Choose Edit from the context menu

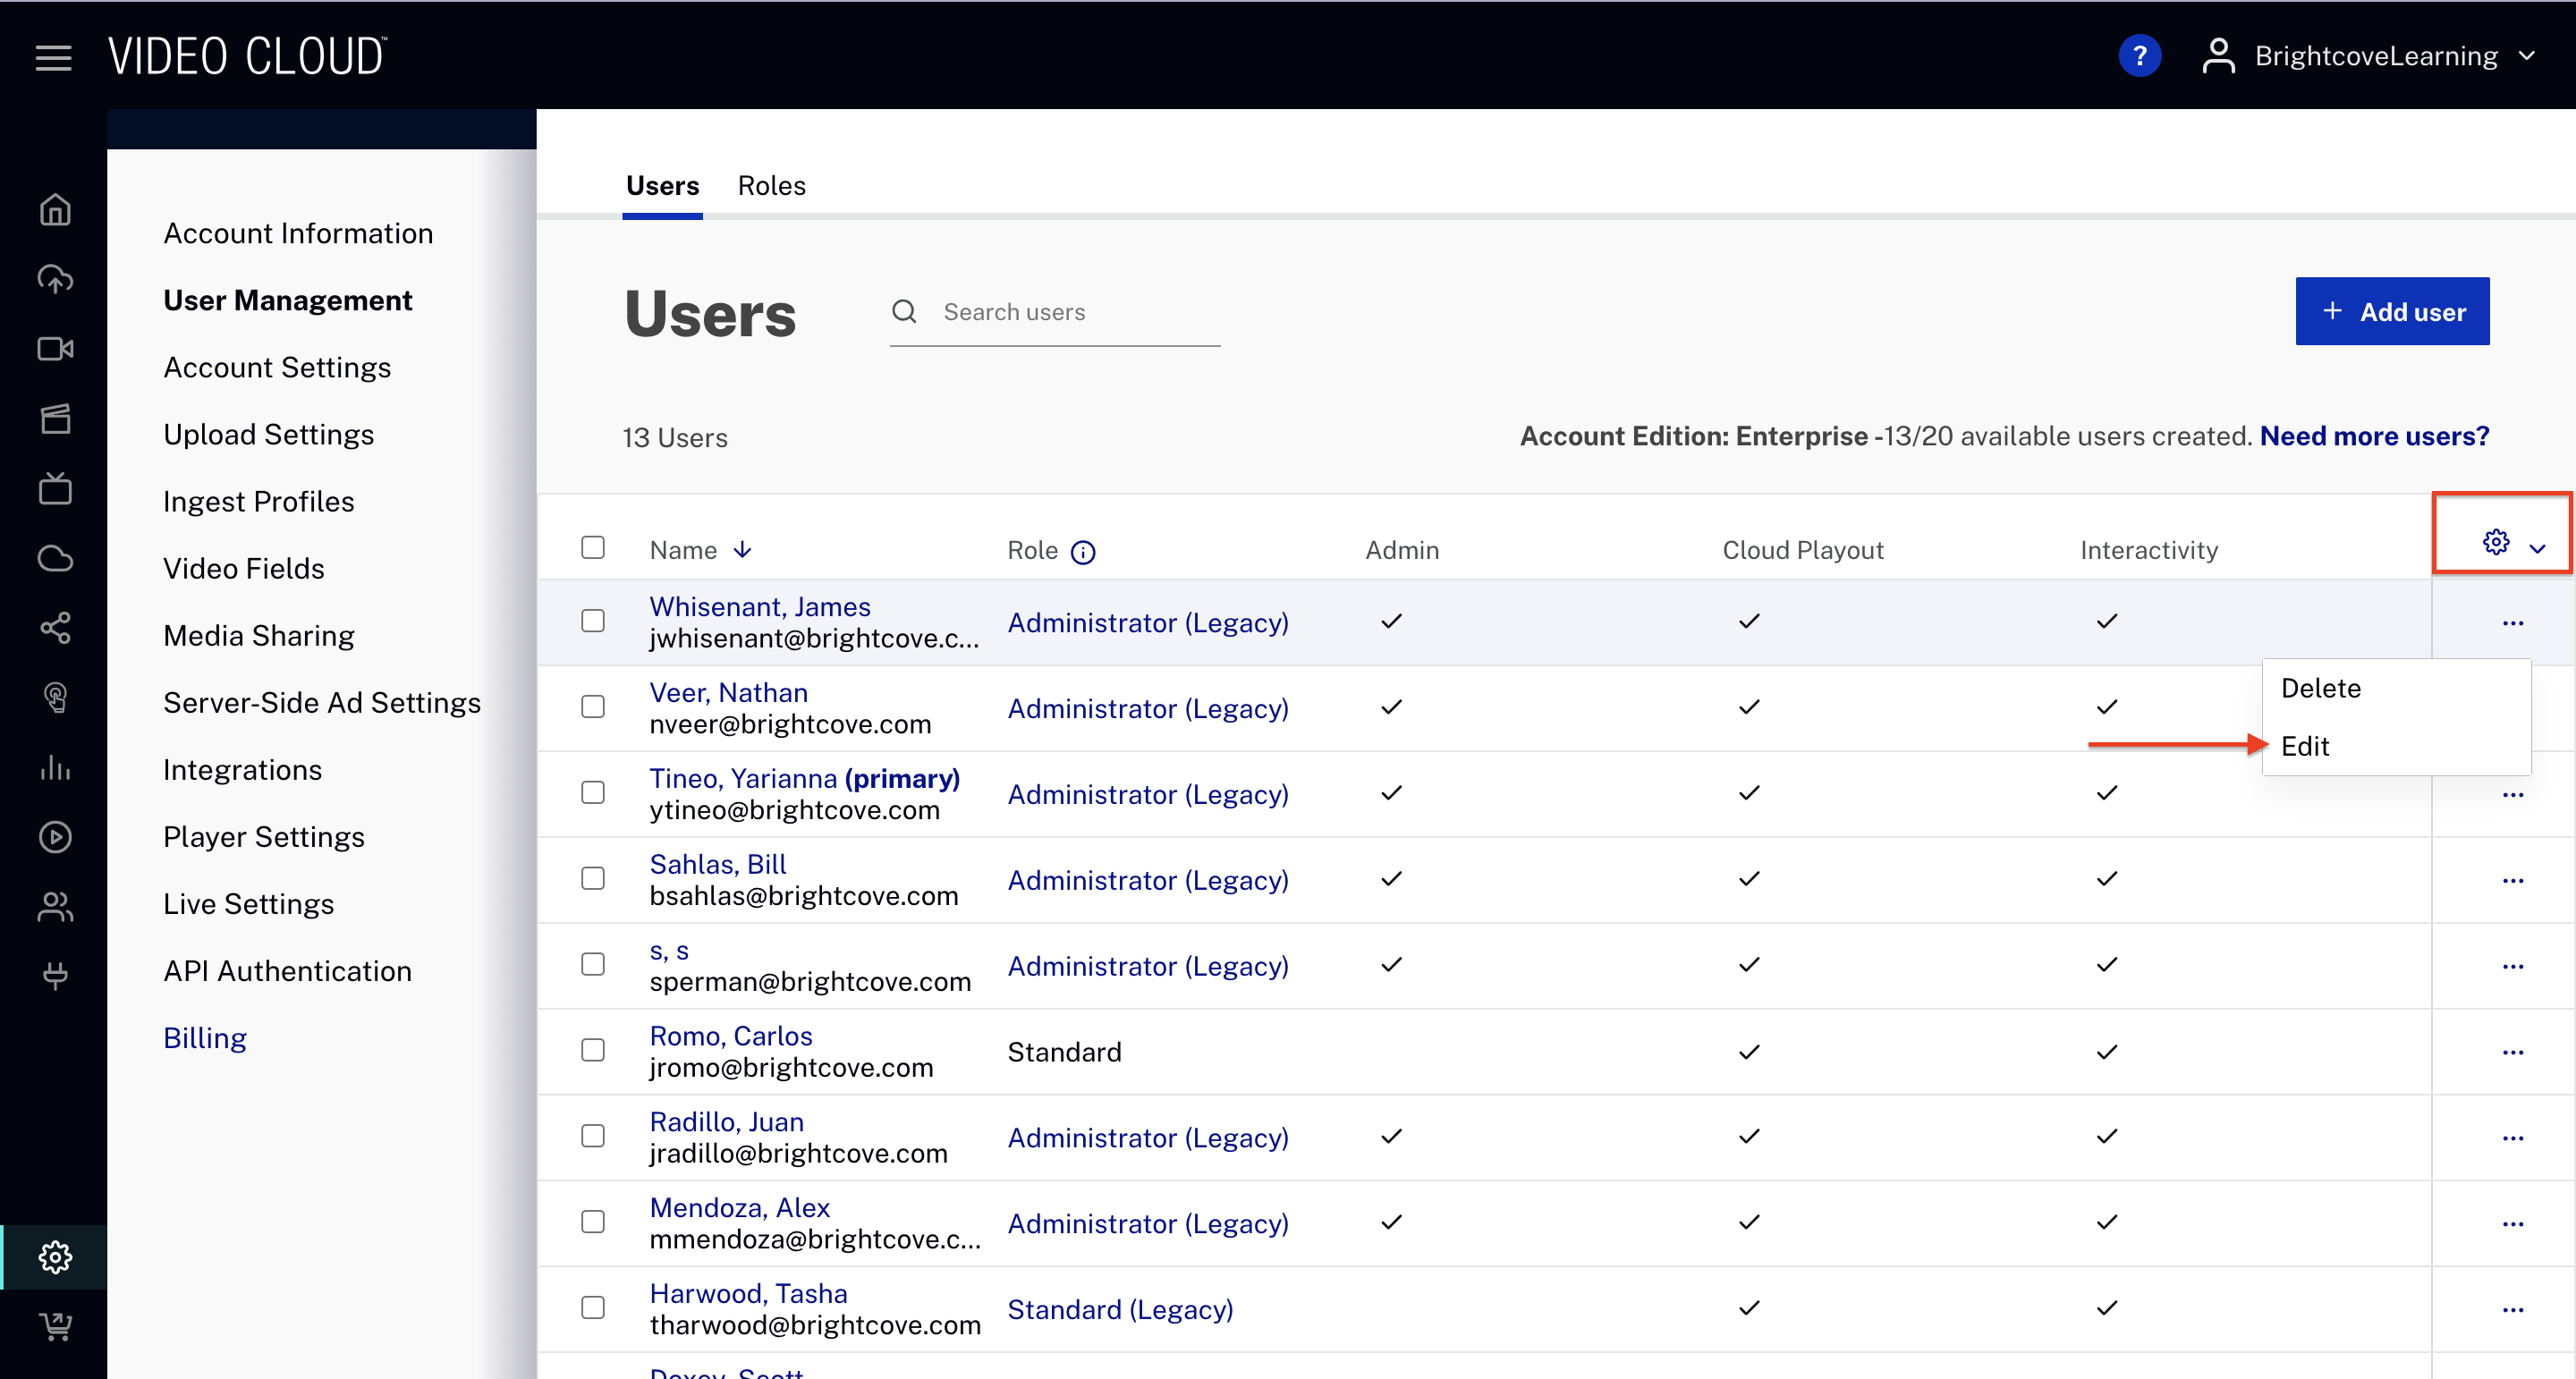(2305, 746)
